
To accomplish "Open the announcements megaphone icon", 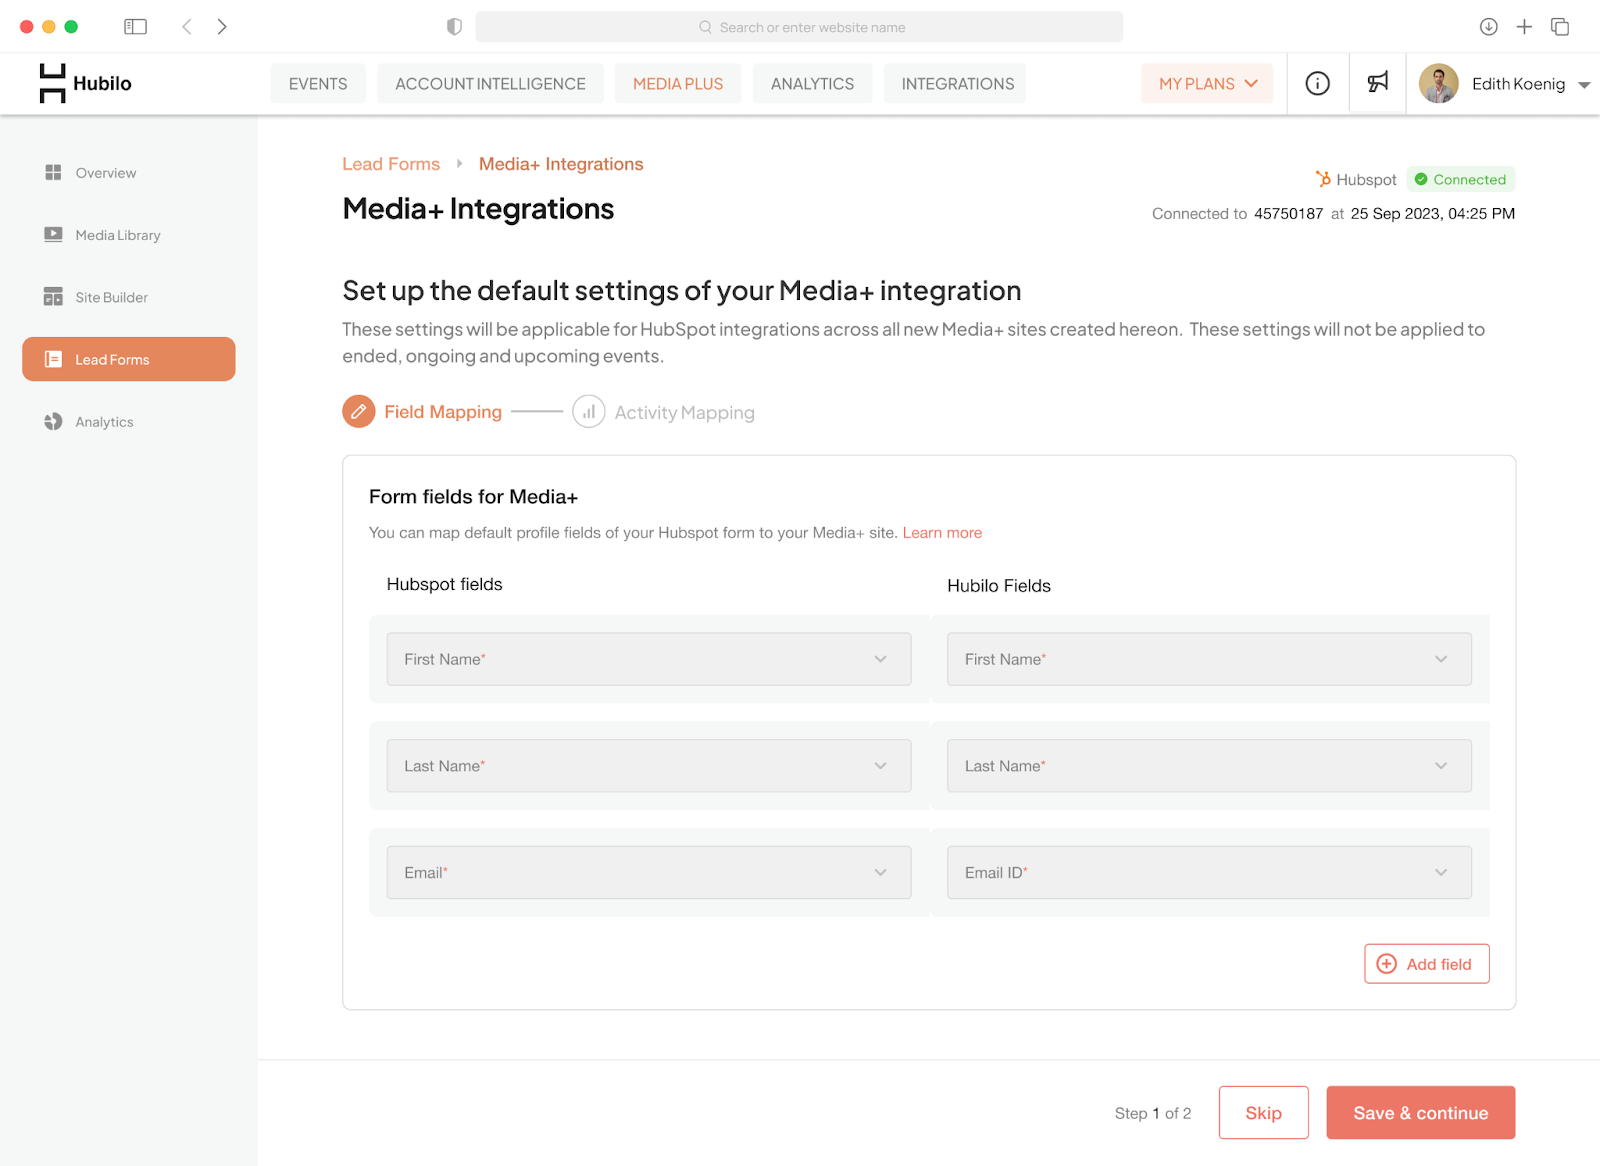I will click(1378, 83).
